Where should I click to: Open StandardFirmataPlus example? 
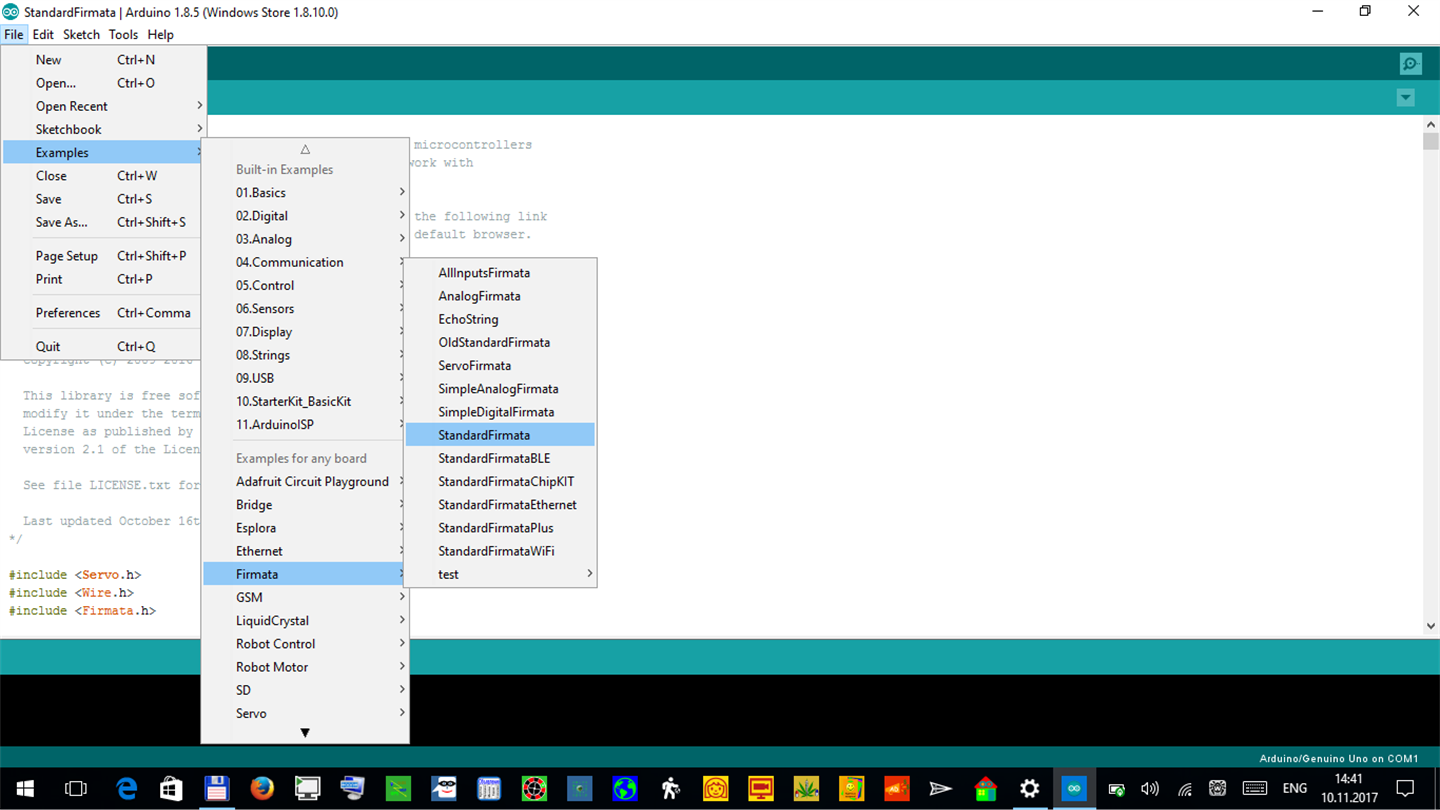500,528
